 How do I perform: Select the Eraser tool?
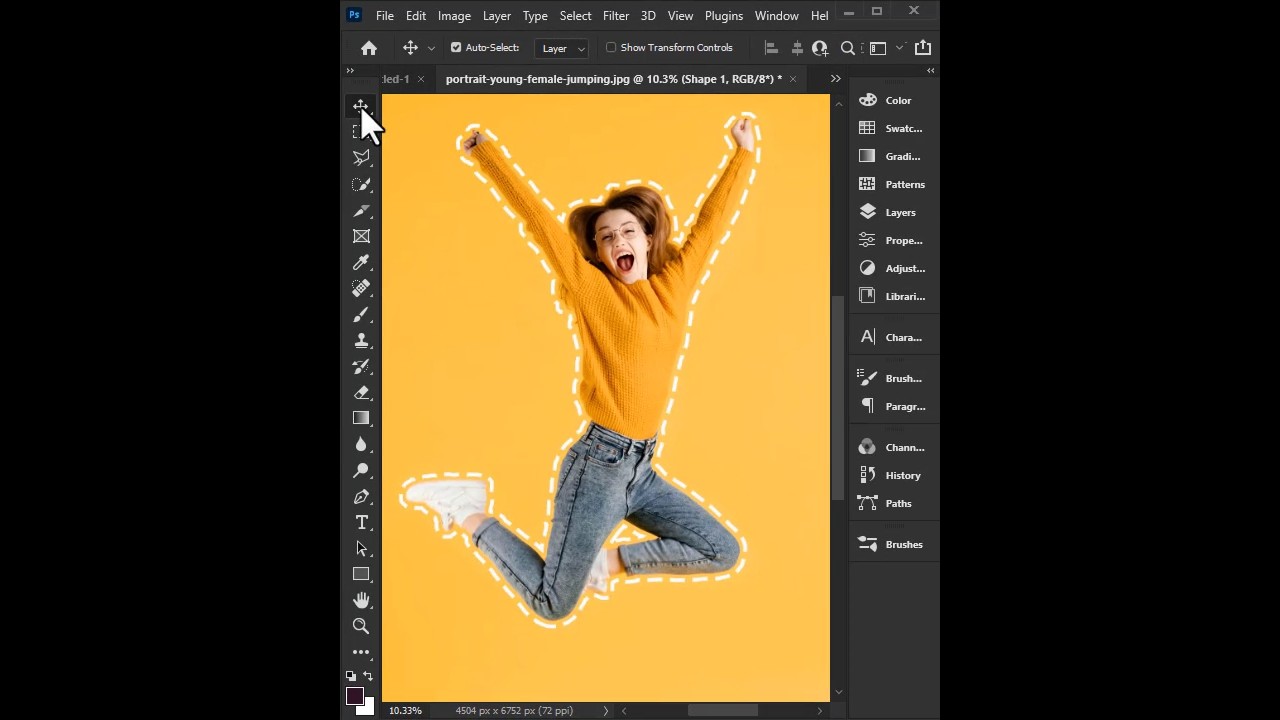361,392
